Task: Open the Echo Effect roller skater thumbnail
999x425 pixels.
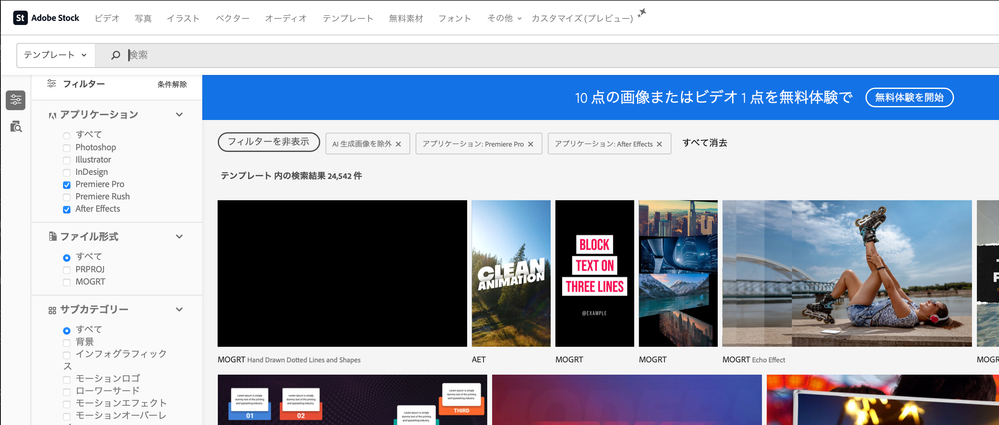Action: coord(847,273)
